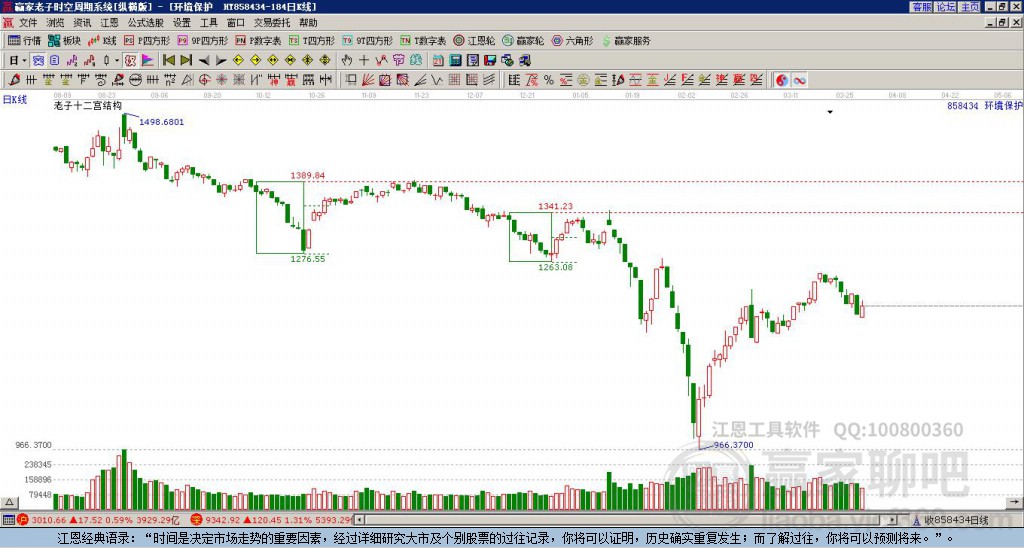Open the 板块 sector view
The image size is (1024, 548).
tap(64, 40)
